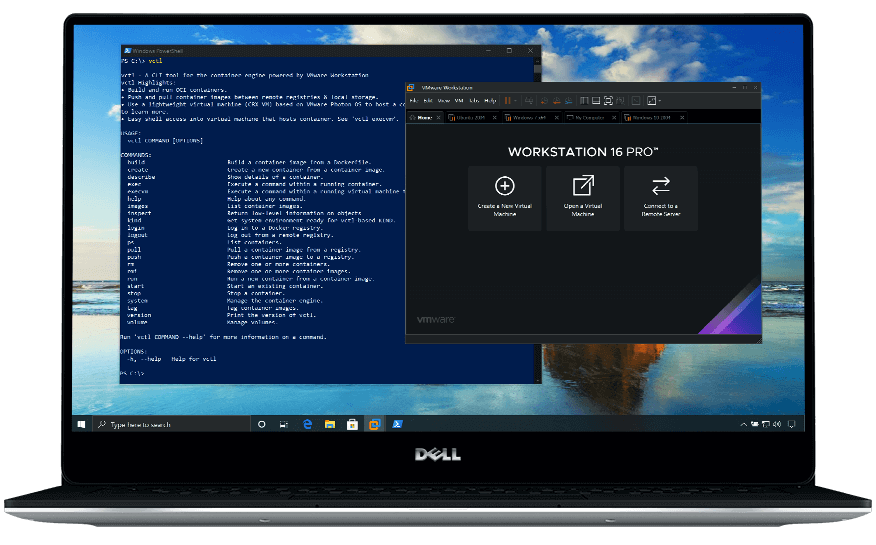Click the PowerShell taskbar icon
Image resolution: width=876 pixels, height=545 pixels.
click(397, 424)
